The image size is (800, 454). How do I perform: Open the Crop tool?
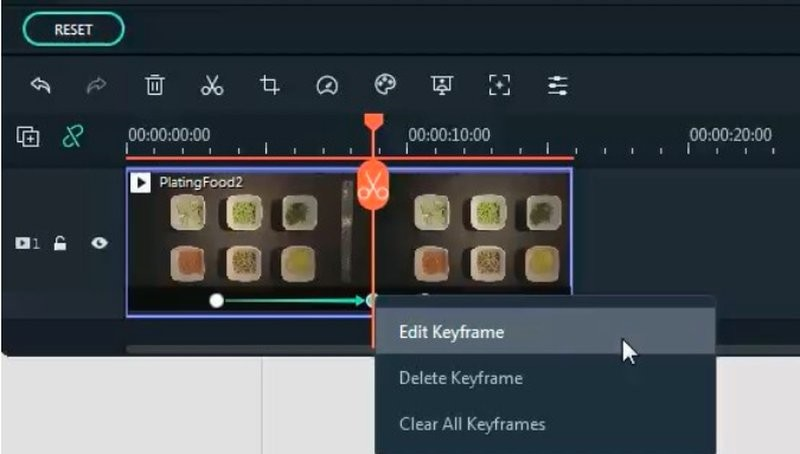point(269,85)
